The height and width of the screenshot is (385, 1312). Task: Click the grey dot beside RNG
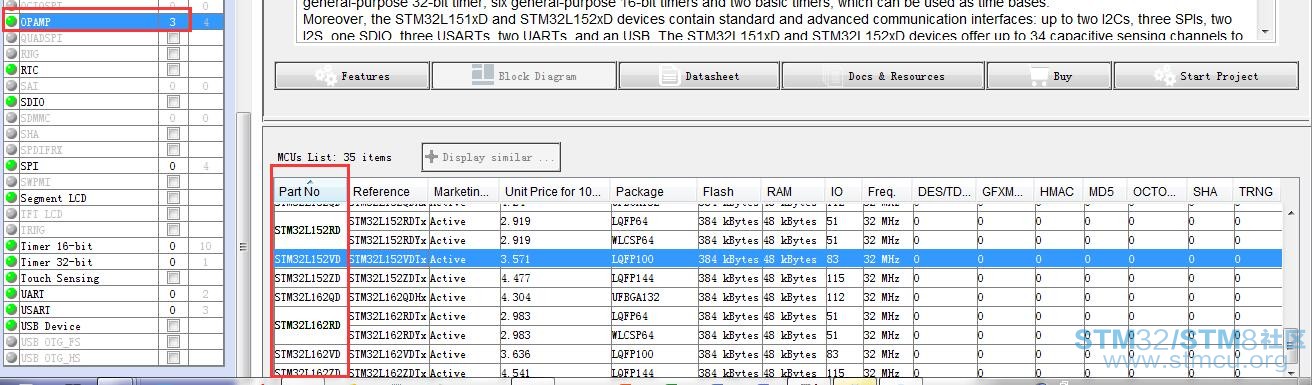coord(11,54)
